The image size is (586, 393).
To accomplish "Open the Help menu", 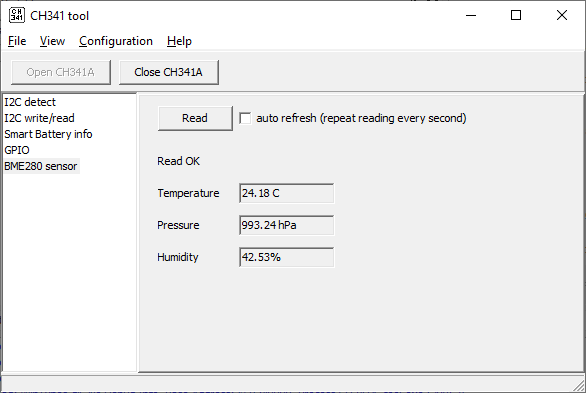I will (x=179, y=41).
